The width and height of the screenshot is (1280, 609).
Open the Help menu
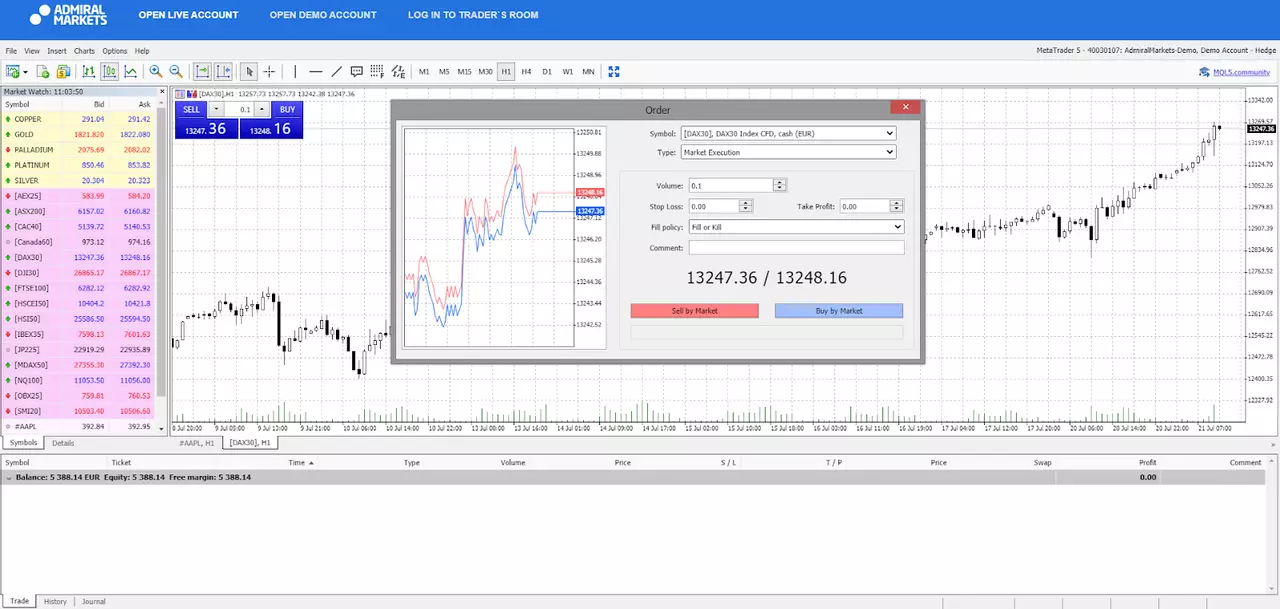[142, 51]
